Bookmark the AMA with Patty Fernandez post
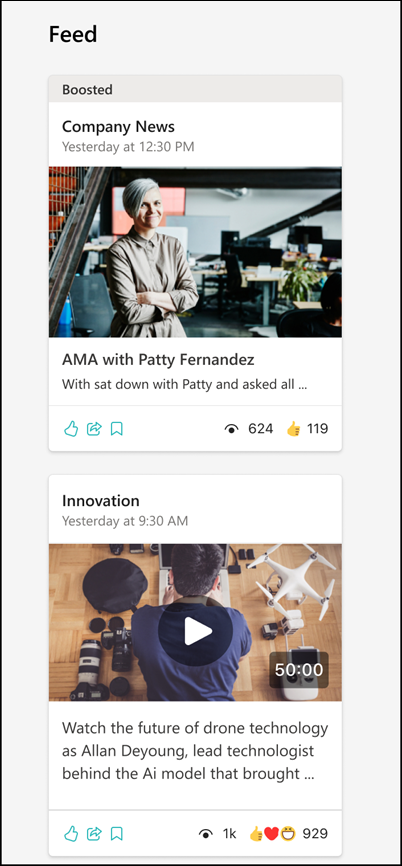Viewport: 402px width, 866px height. (117, 429)
